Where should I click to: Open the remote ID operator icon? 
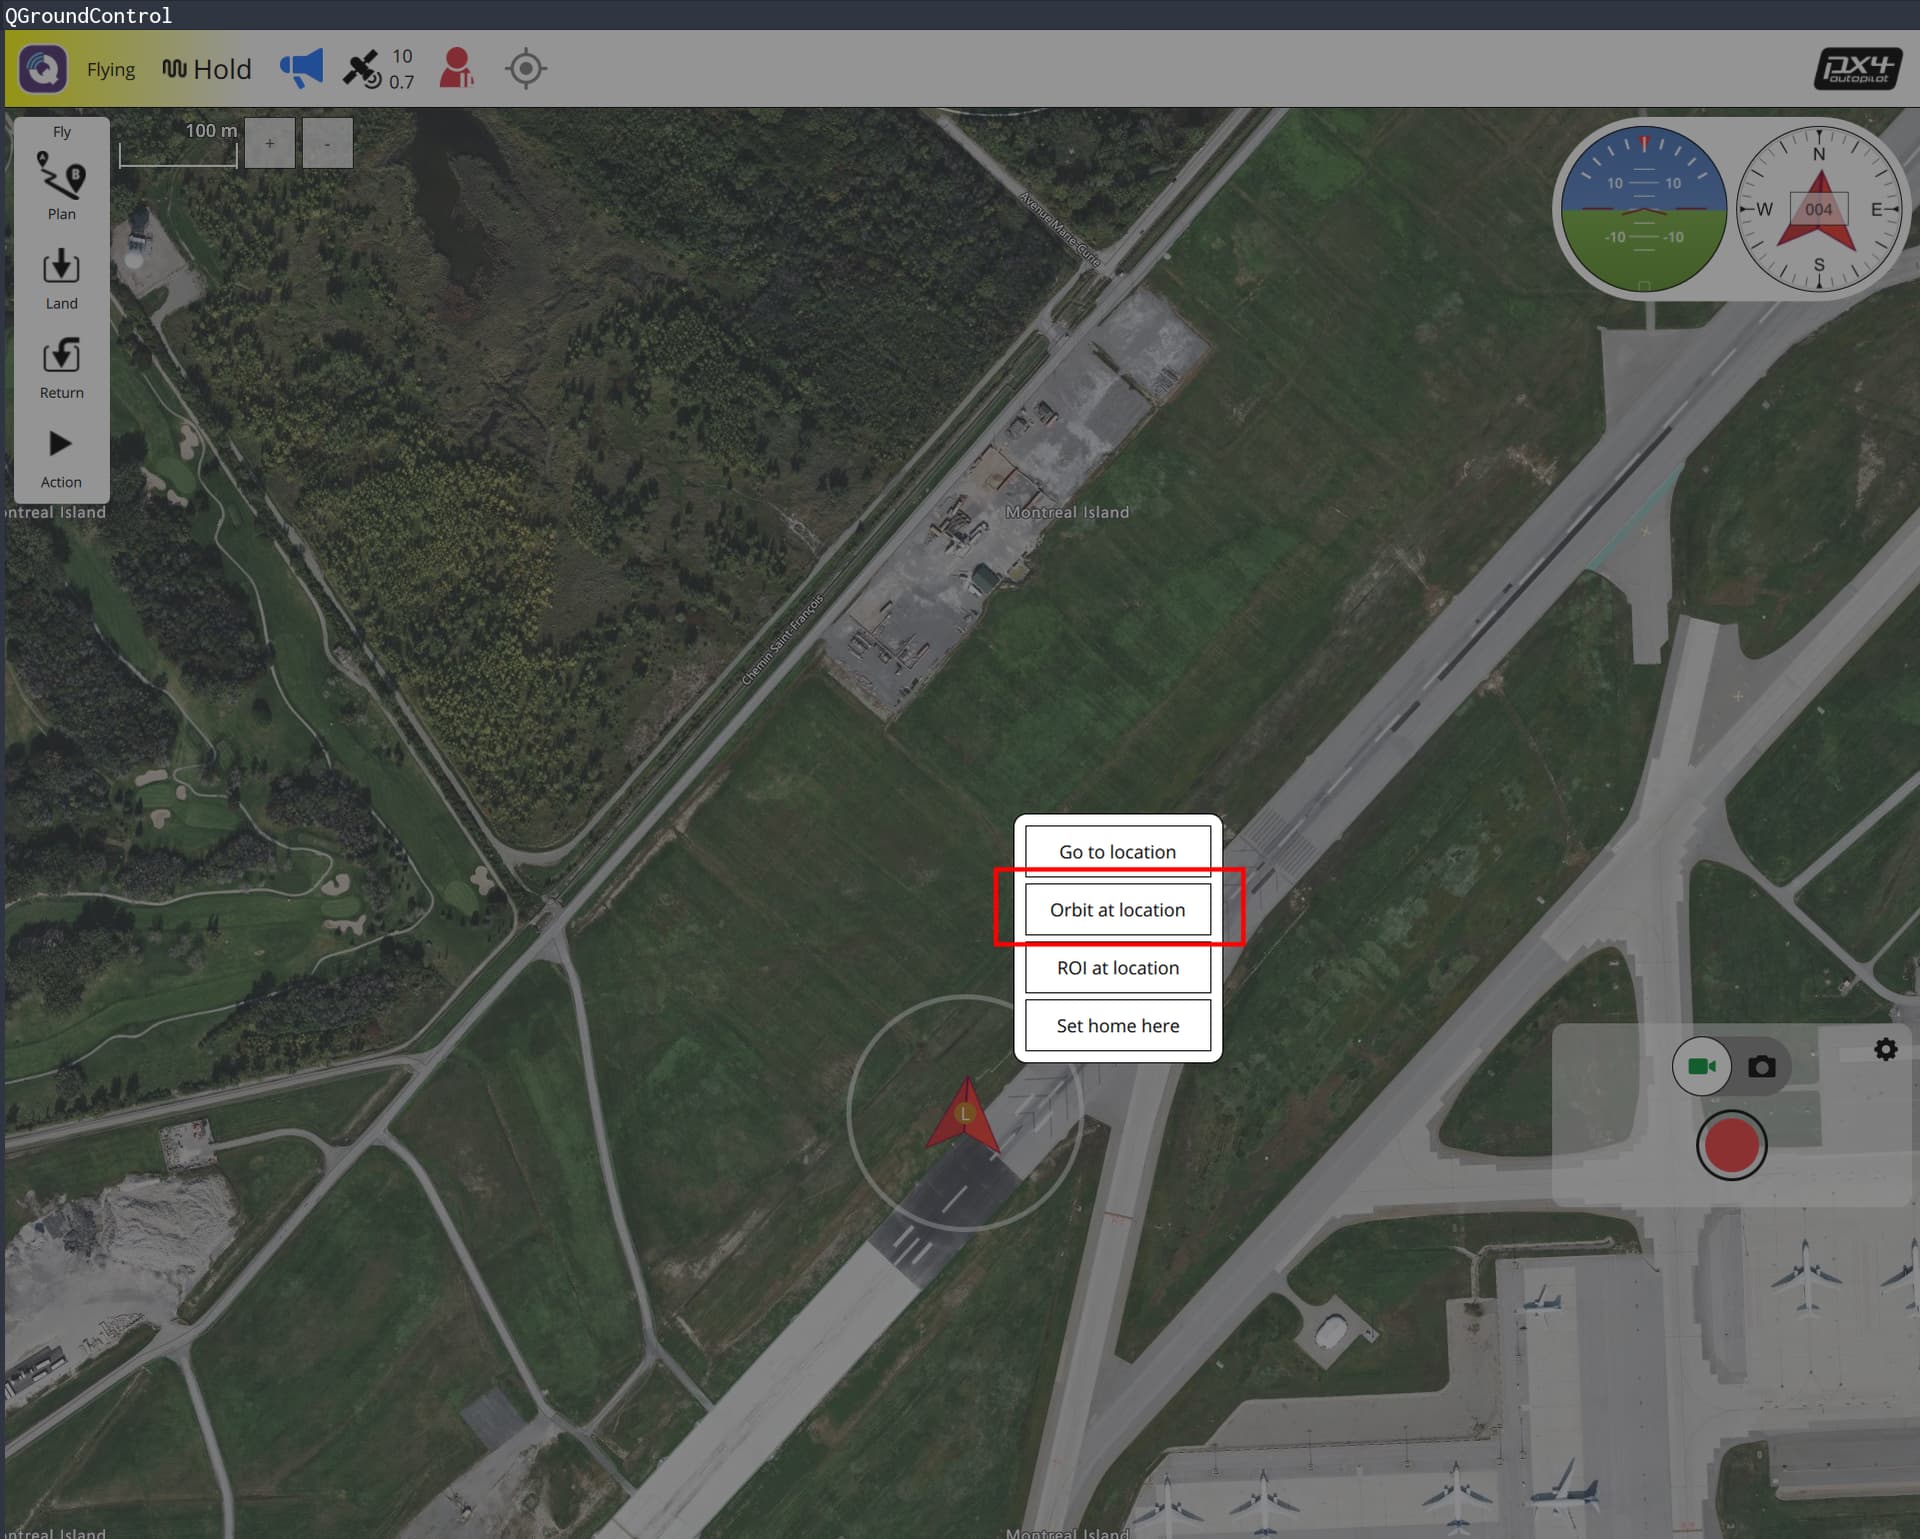(457, 68)
